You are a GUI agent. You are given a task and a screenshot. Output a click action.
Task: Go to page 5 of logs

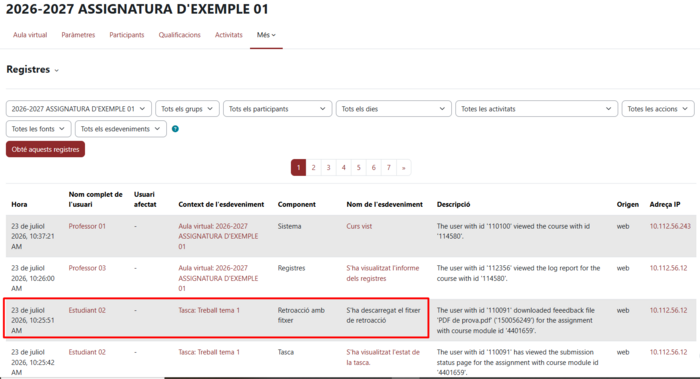point(358,168)
